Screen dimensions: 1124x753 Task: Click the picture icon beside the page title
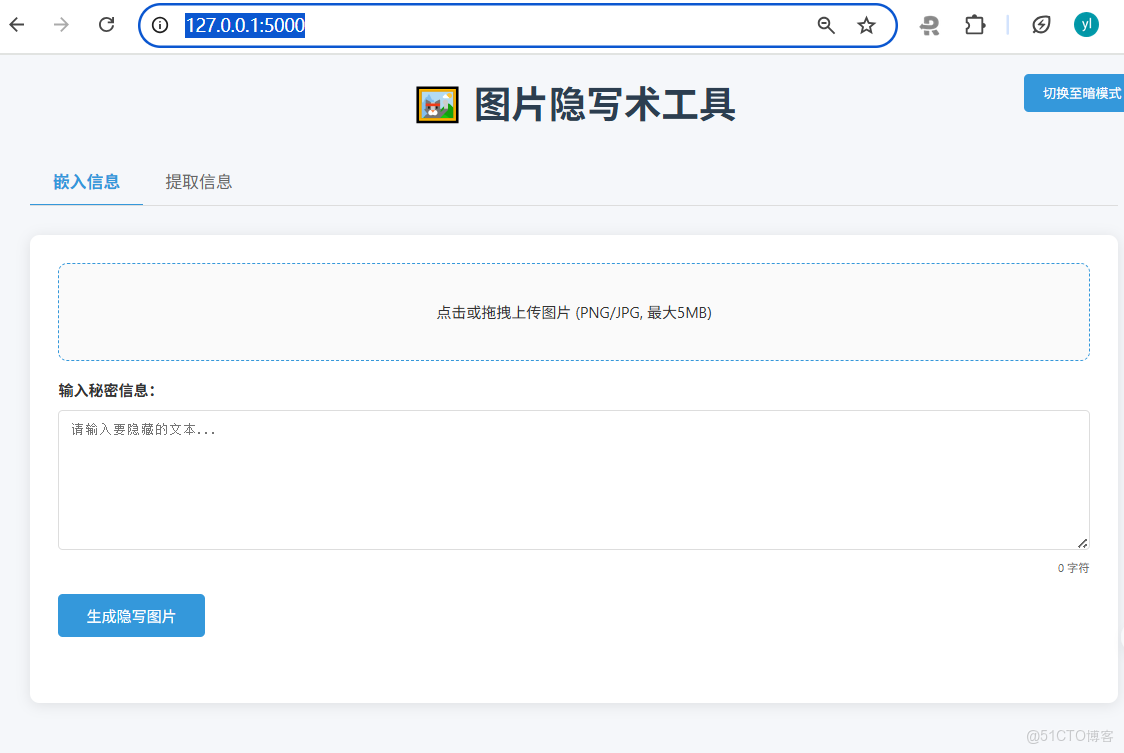(x=436, y=104)
